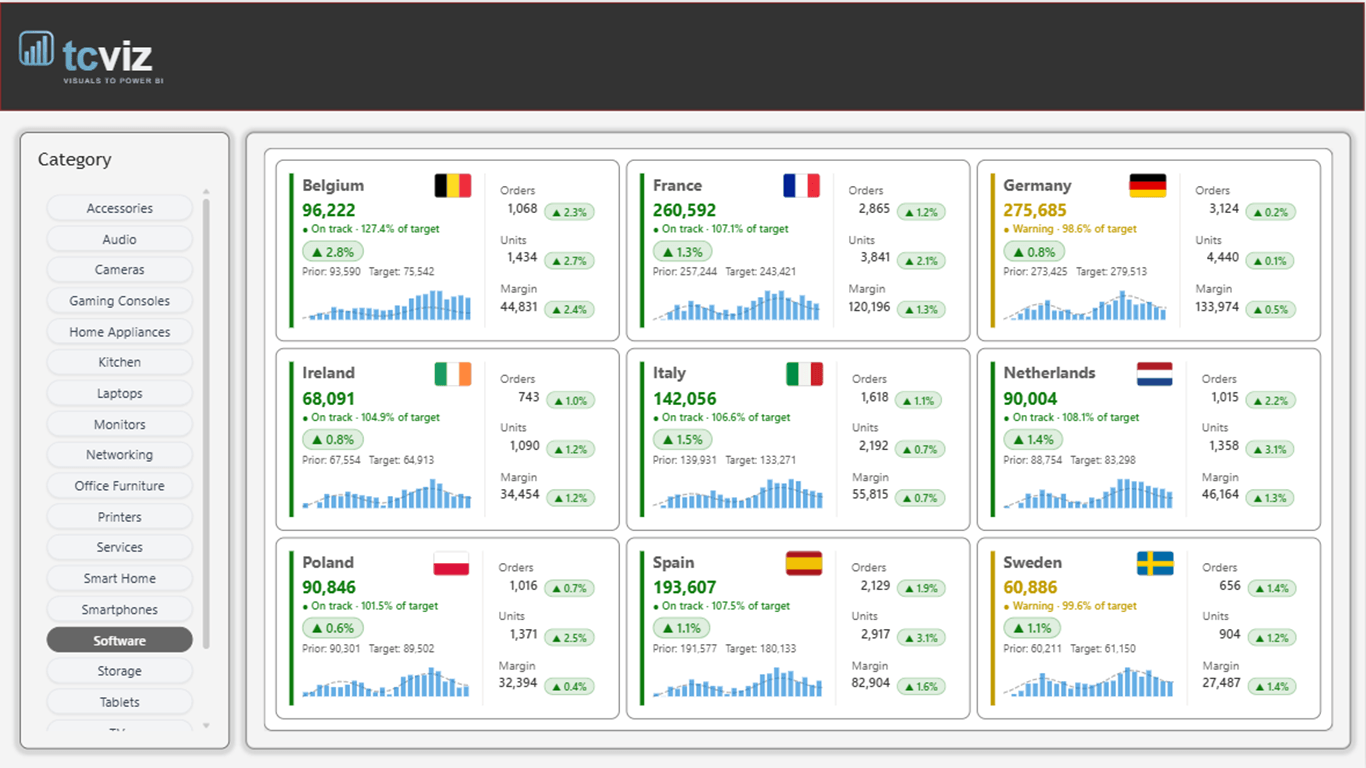Click Spain's 1.6% margin change badge
This screenshot has height=768, width=1366.
920,687
